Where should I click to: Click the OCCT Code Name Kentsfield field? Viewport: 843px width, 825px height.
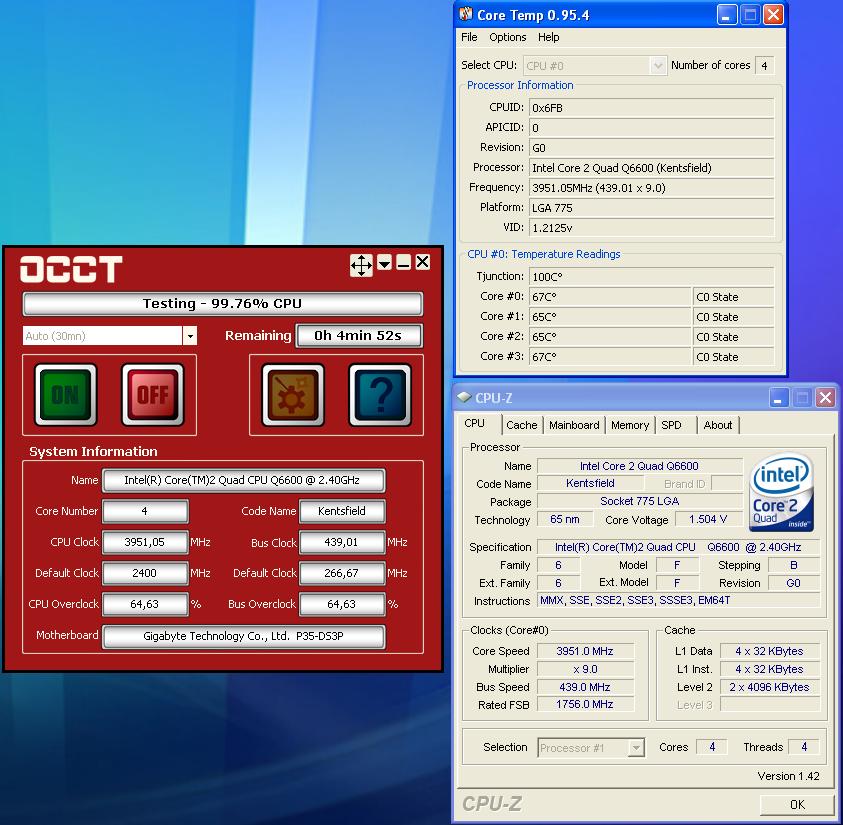342,511
